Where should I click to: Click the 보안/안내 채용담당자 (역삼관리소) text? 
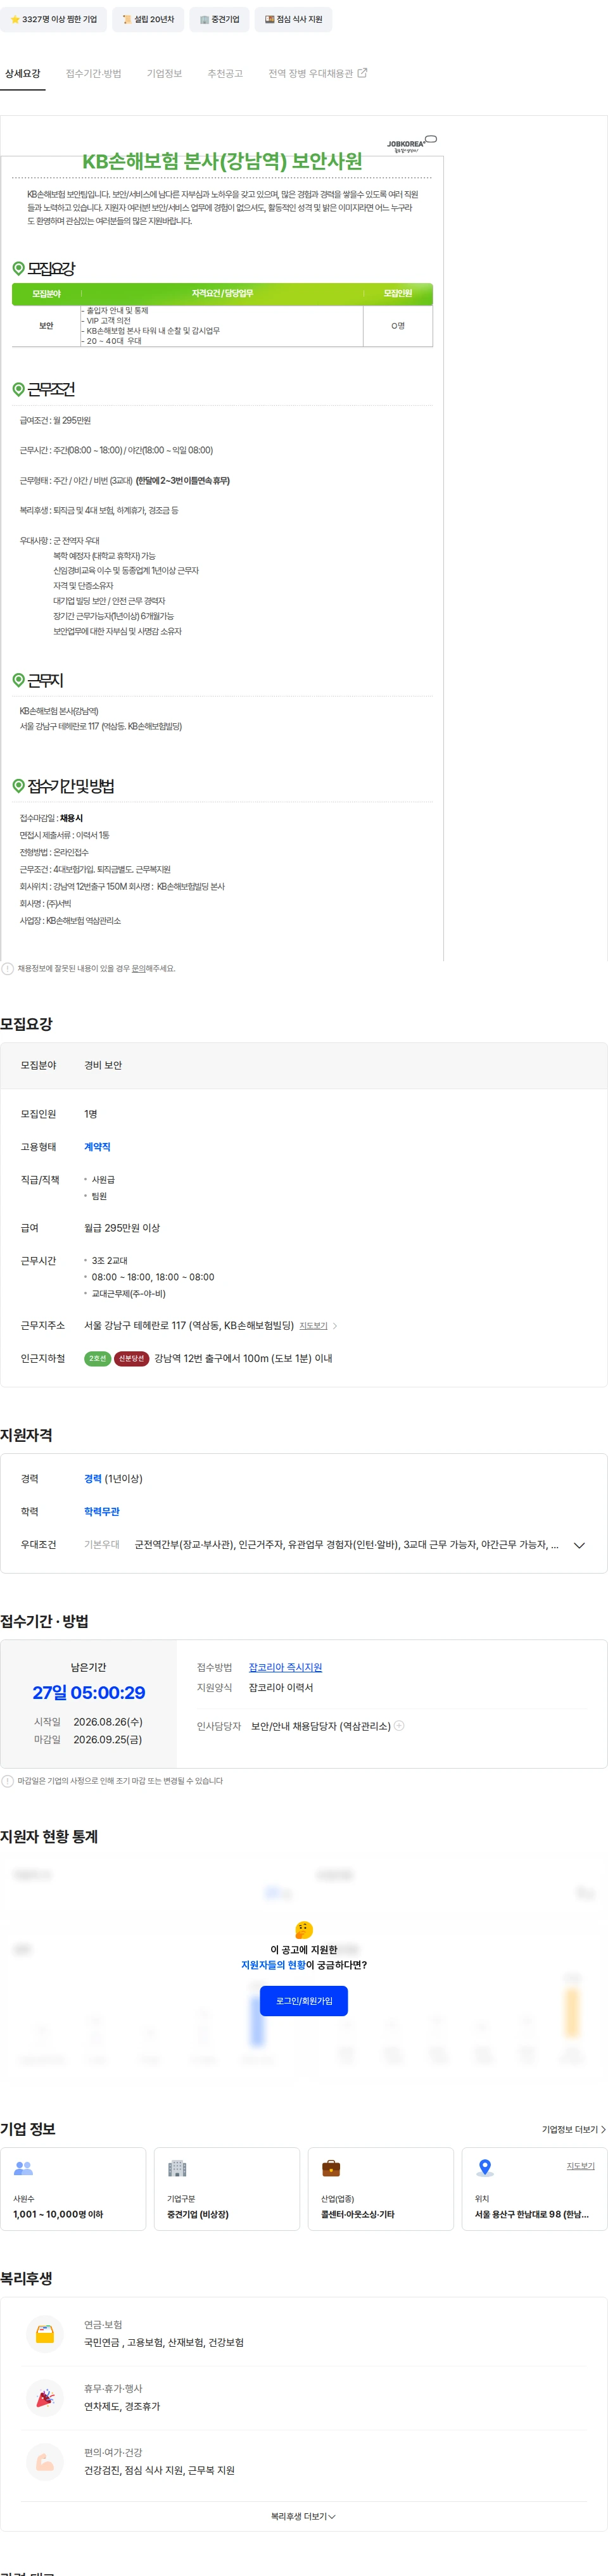pyautogui.click(x=321, y=1726)
